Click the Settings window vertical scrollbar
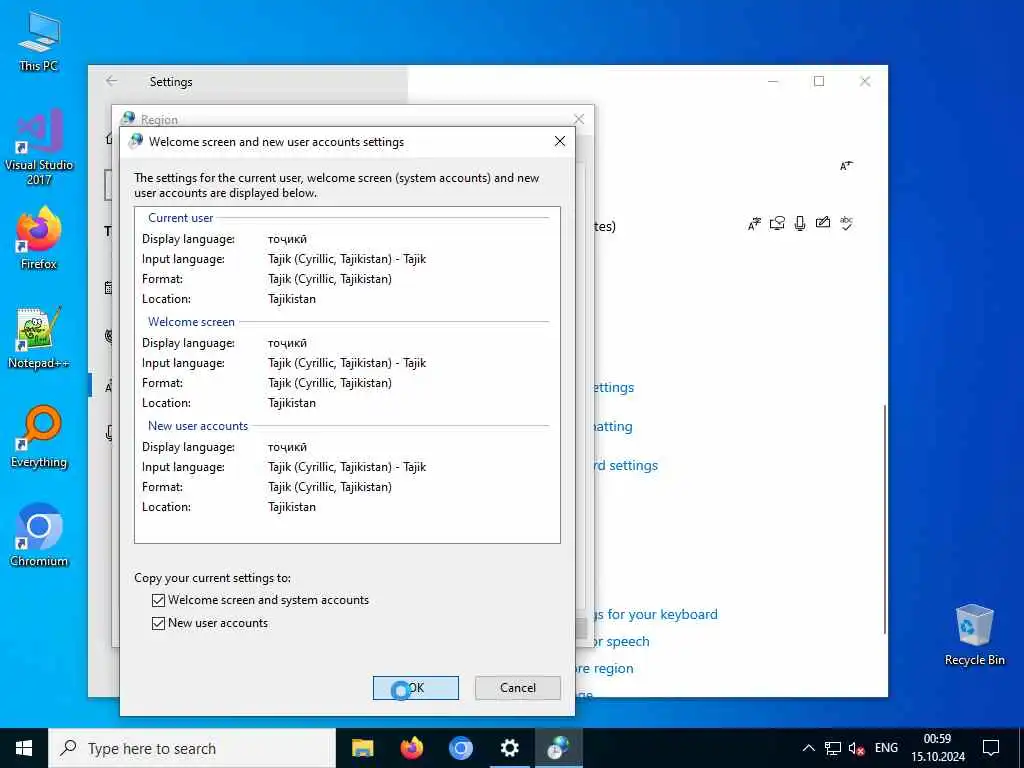 click(x=885, y=519)
